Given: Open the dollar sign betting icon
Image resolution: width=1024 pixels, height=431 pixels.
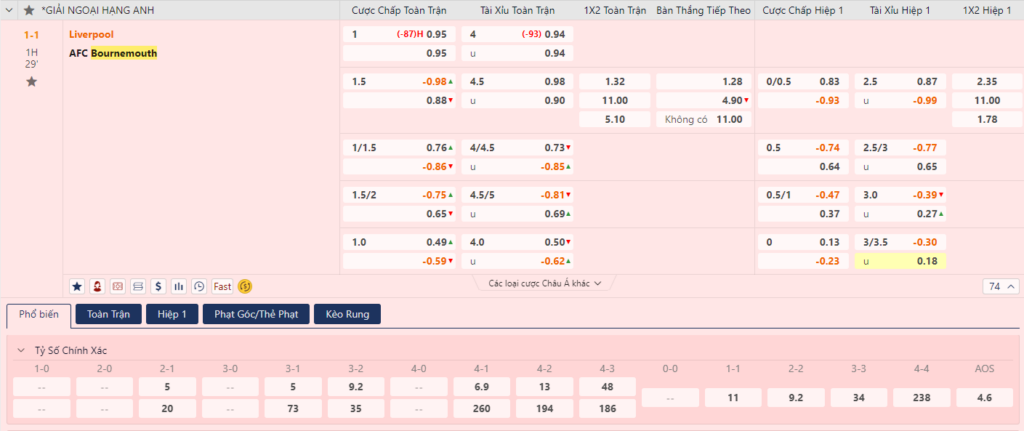Looking at the screenshot, I should (x=158, y=286).
